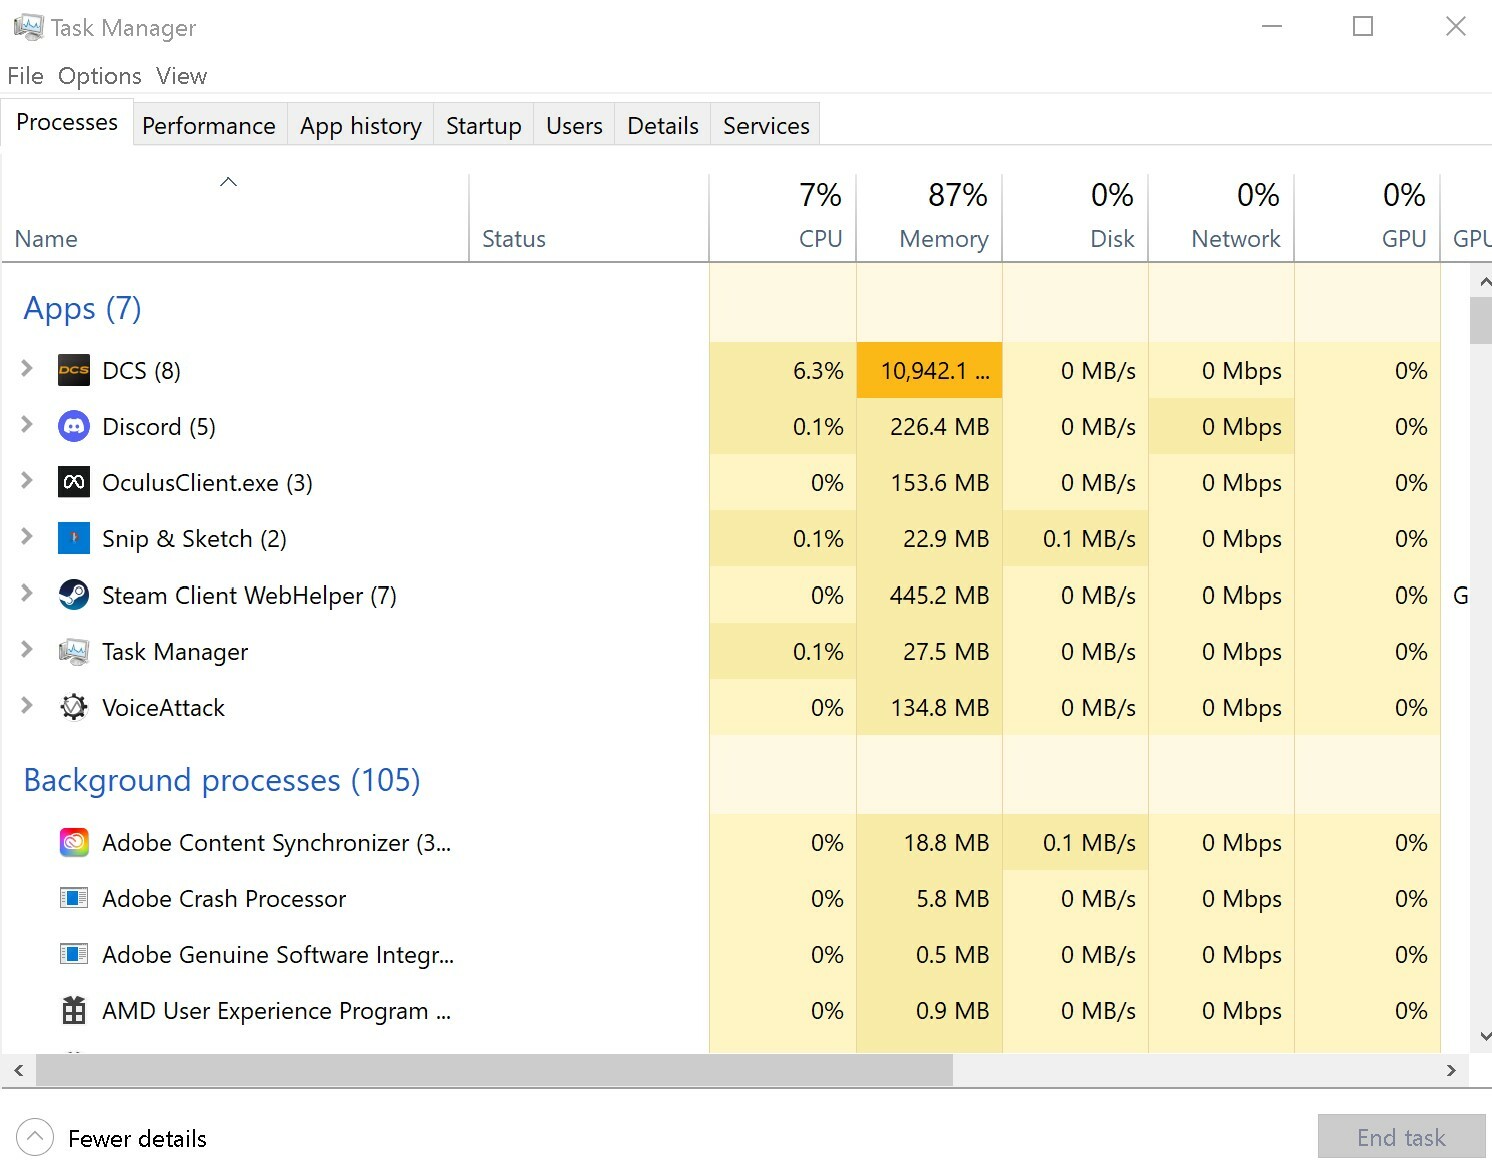Screen dimensions: 1492x1176
Task: Expand the DCS process group
Action: coord(27,369)
